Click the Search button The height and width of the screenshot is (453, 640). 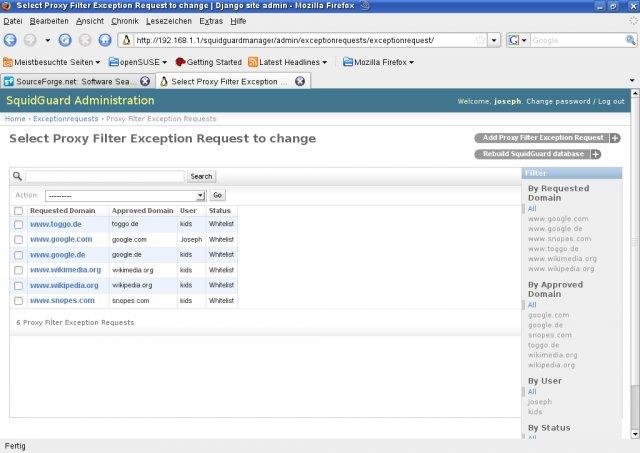click(201, 176)
